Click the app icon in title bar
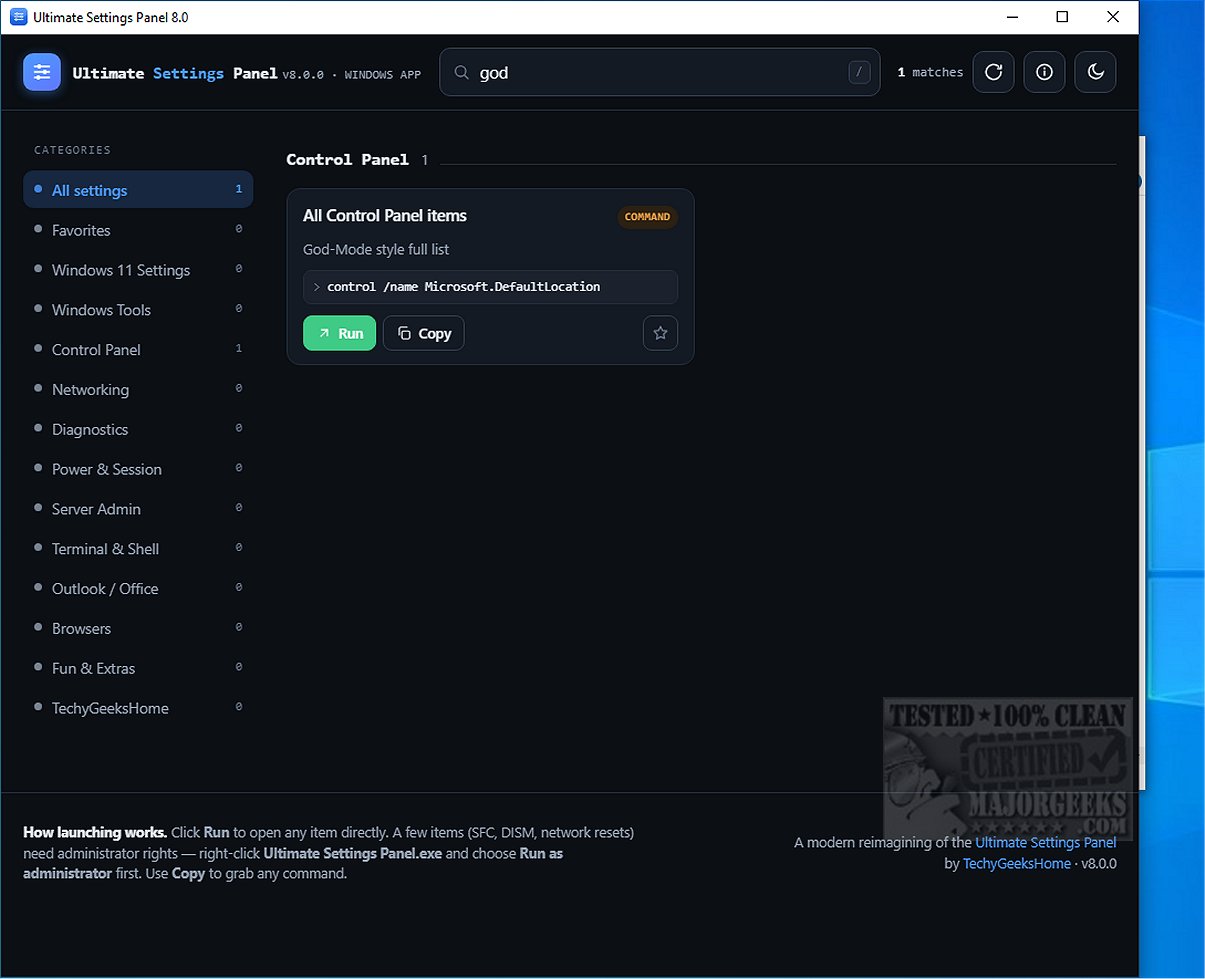Viewport: 1205px width, 979px height. click(18, 17)
